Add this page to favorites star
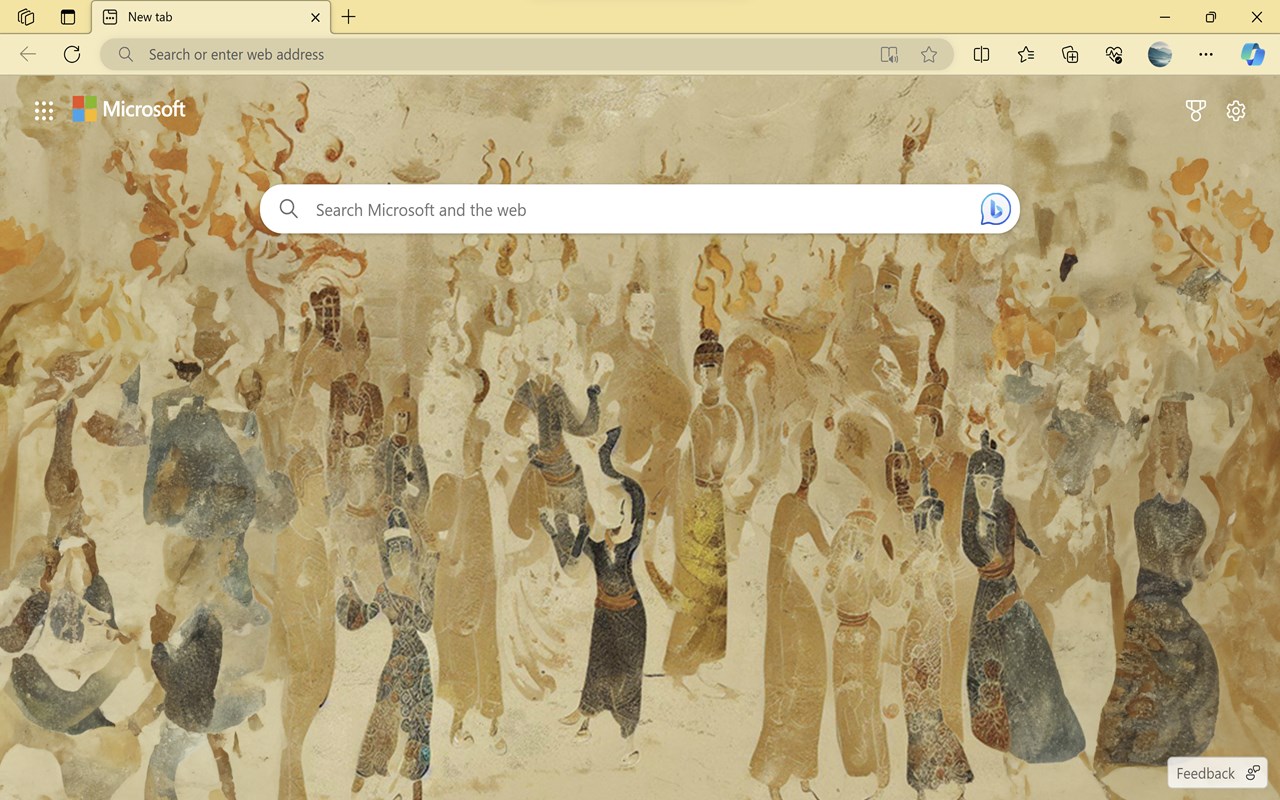This screenshot has height=800, width=1280. point(929,55)
